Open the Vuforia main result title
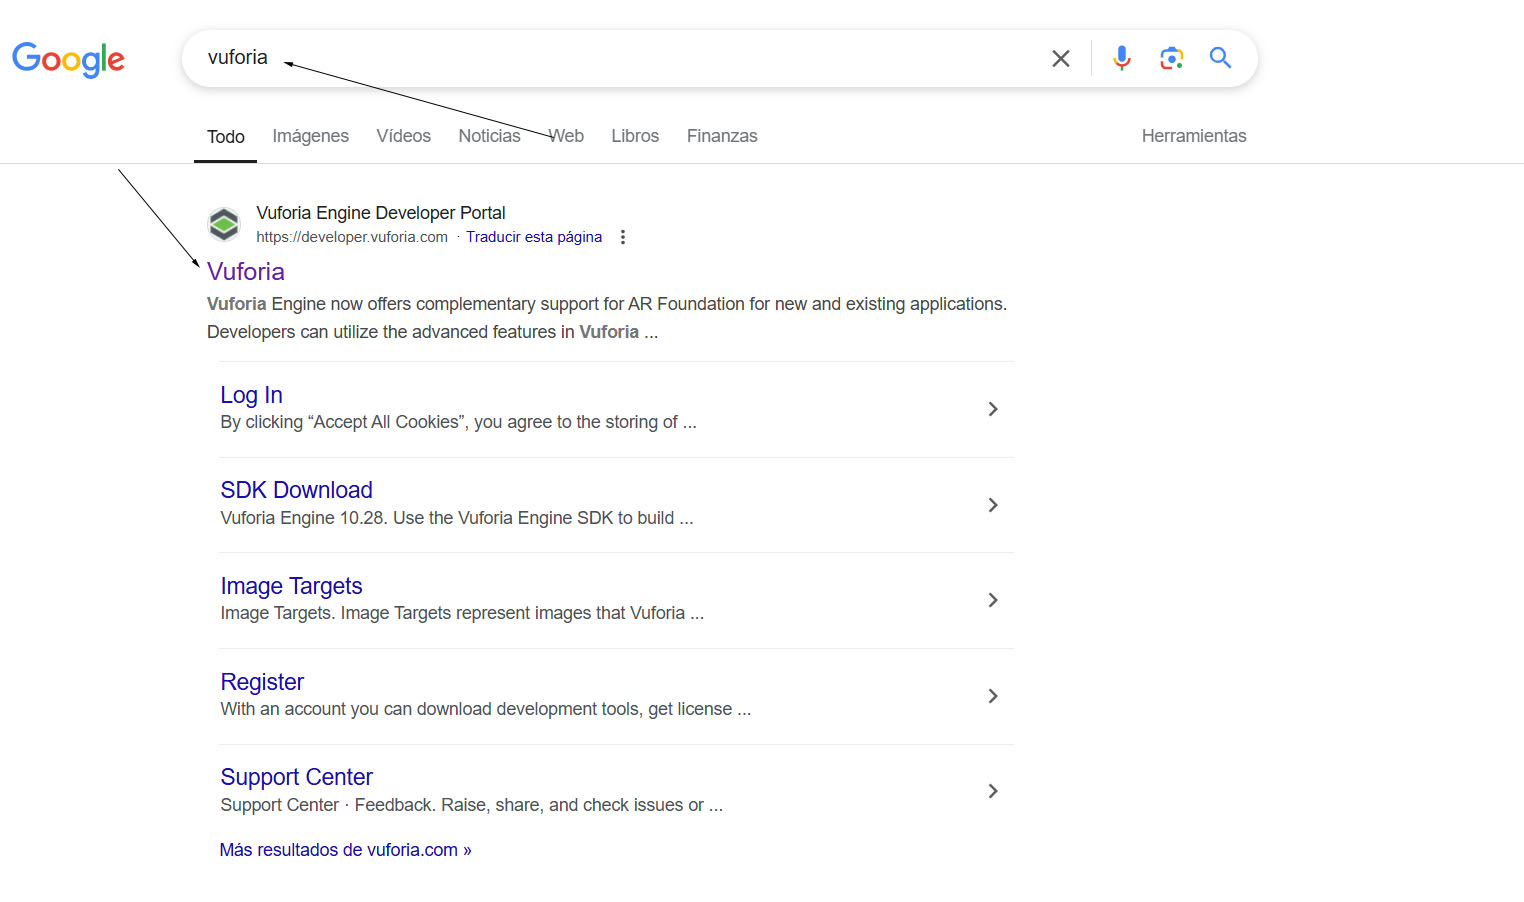This screenshot has width=1524, height=902. 246,272
